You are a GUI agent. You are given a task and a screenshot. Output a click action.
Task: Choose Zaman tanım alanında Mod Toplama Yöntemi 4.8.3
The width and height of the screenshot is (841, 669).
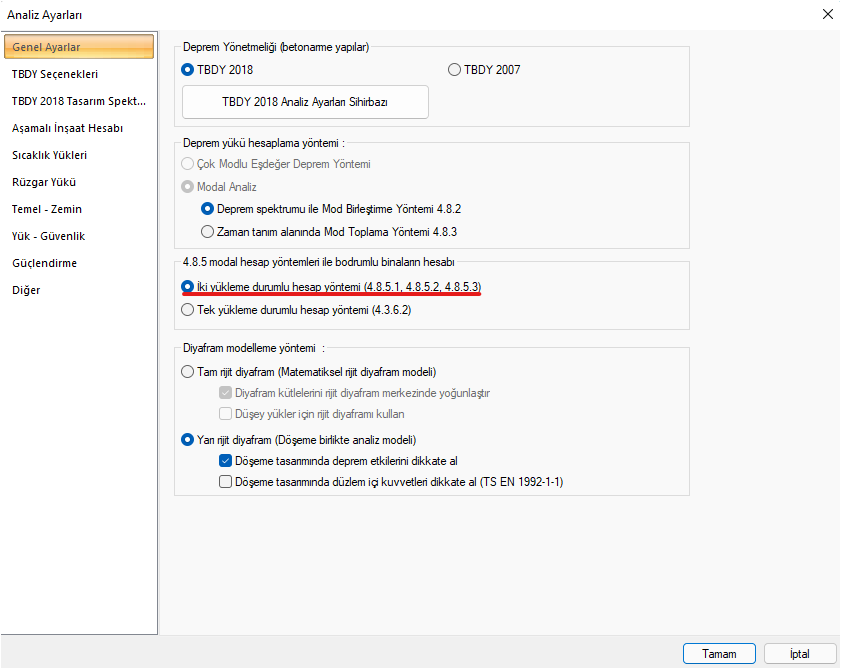coord(208,232)
